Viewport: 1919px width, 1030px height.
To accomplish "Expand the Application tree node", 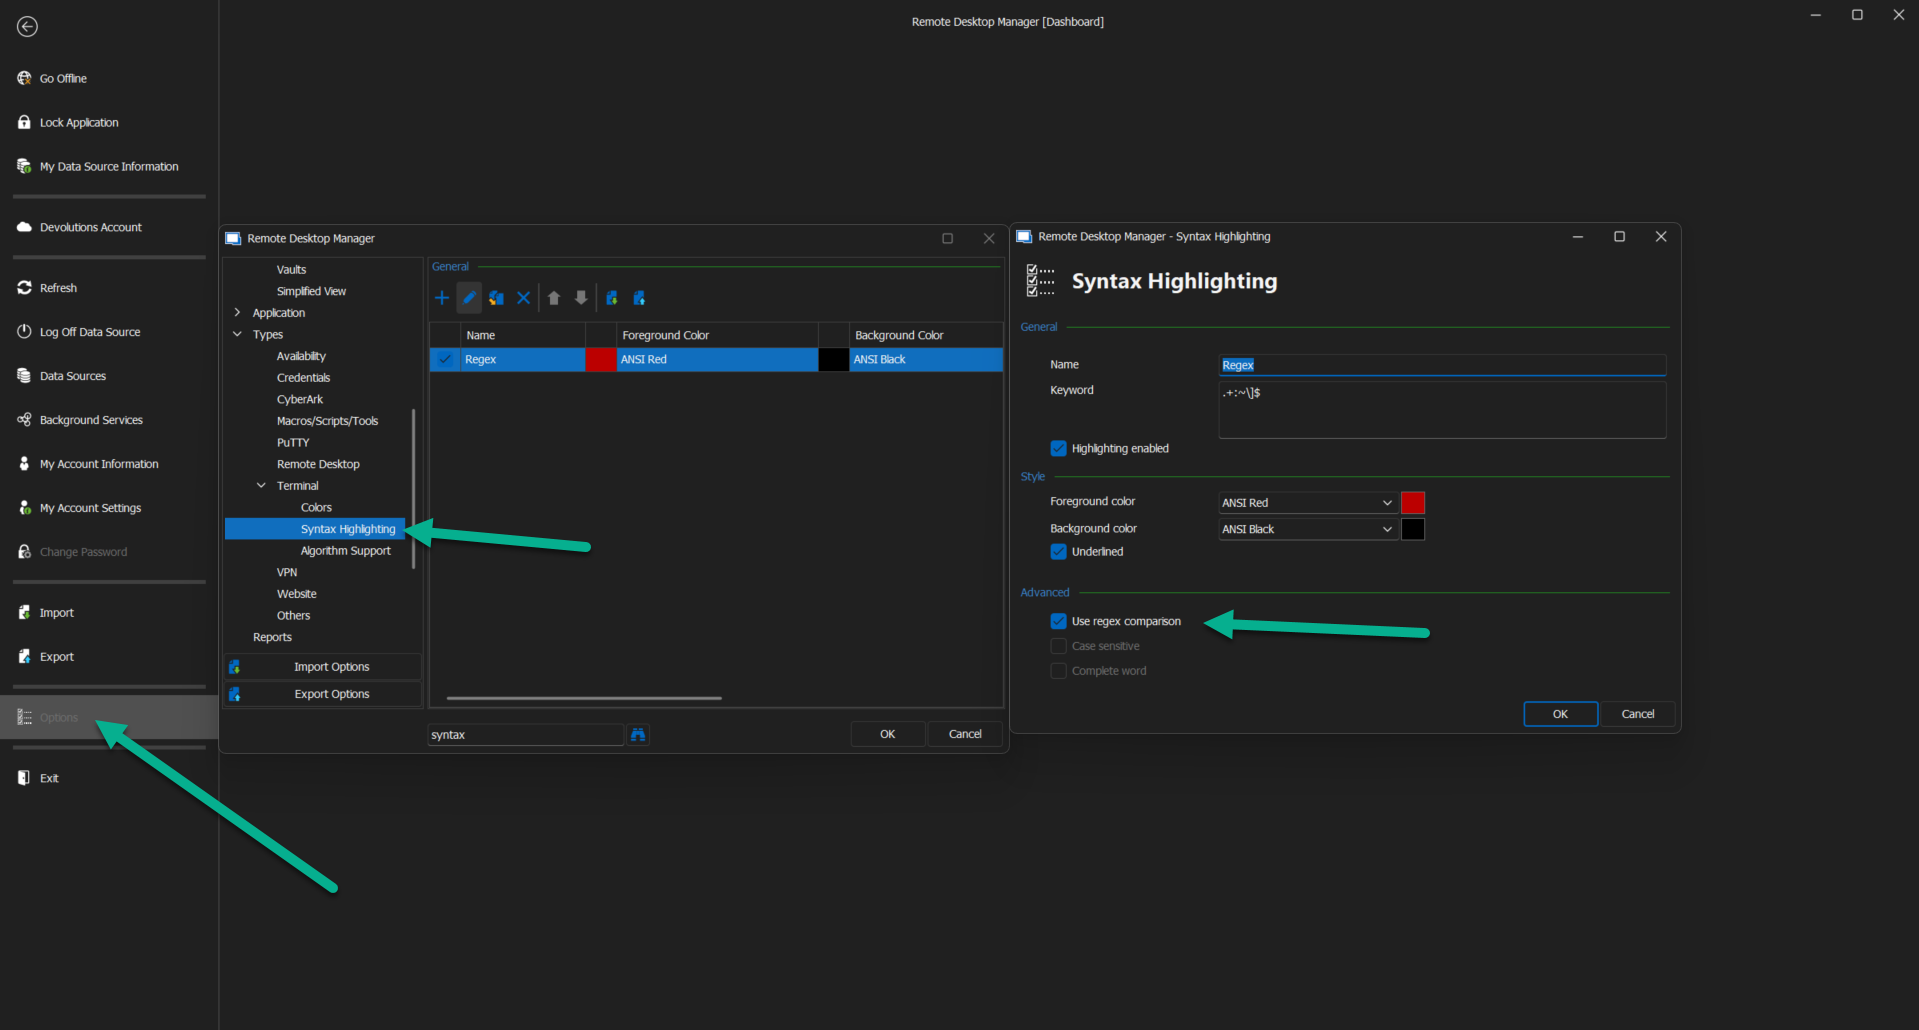I will coord(237,313).
